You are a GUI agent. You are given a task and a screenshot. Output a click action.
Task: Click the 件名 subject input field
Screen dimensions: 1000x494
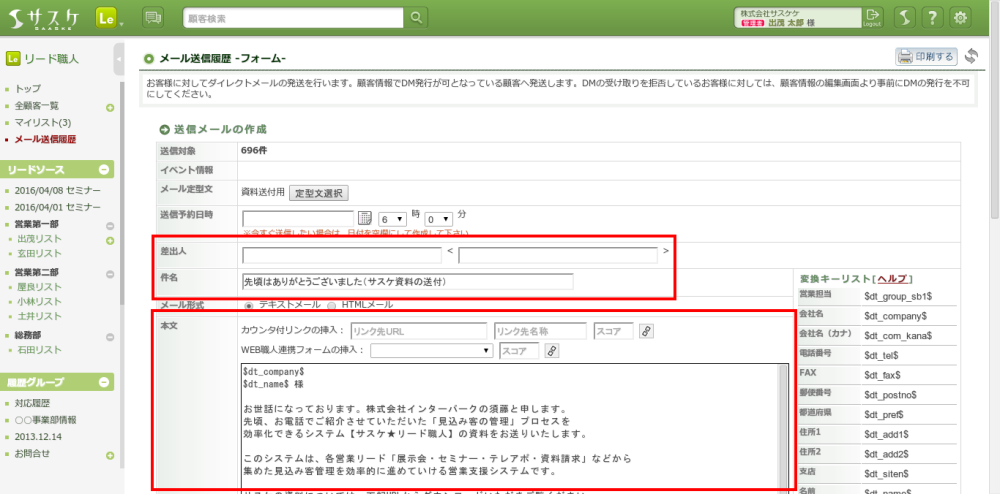(407, 281)
